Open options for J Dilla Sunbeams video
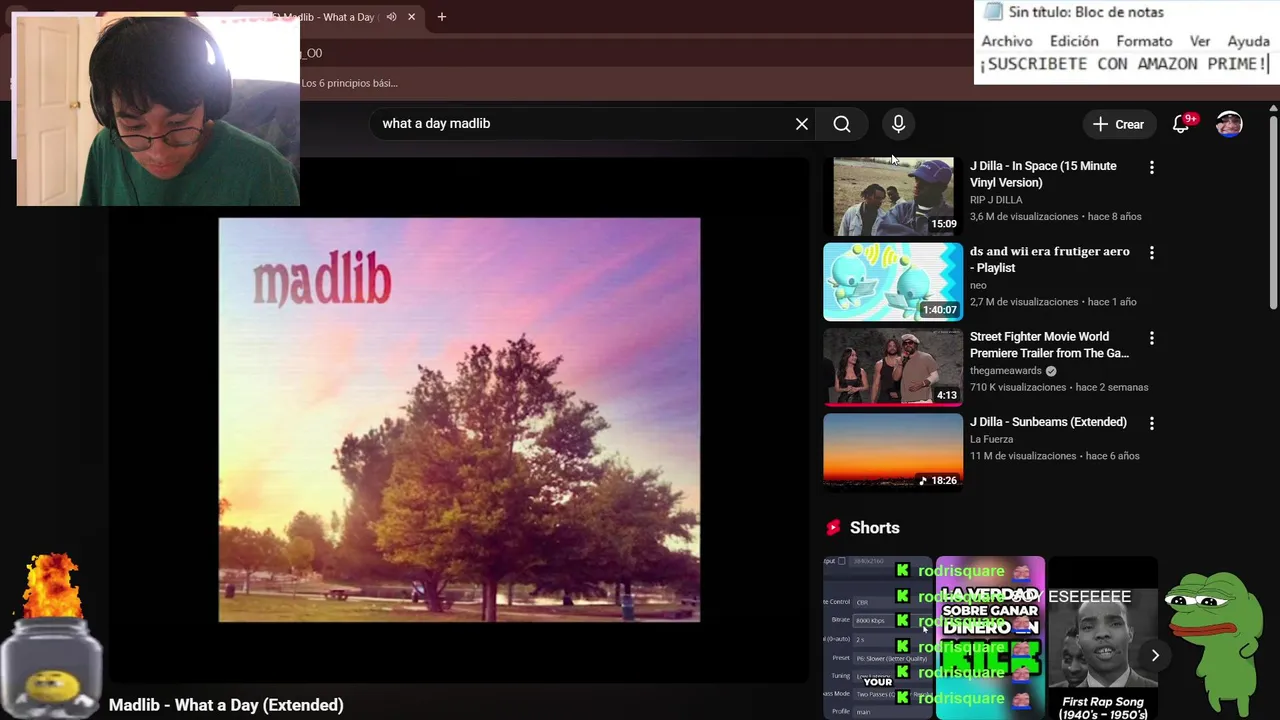Viewport: 1280px width, 720px height. [x=1151, y=424]
